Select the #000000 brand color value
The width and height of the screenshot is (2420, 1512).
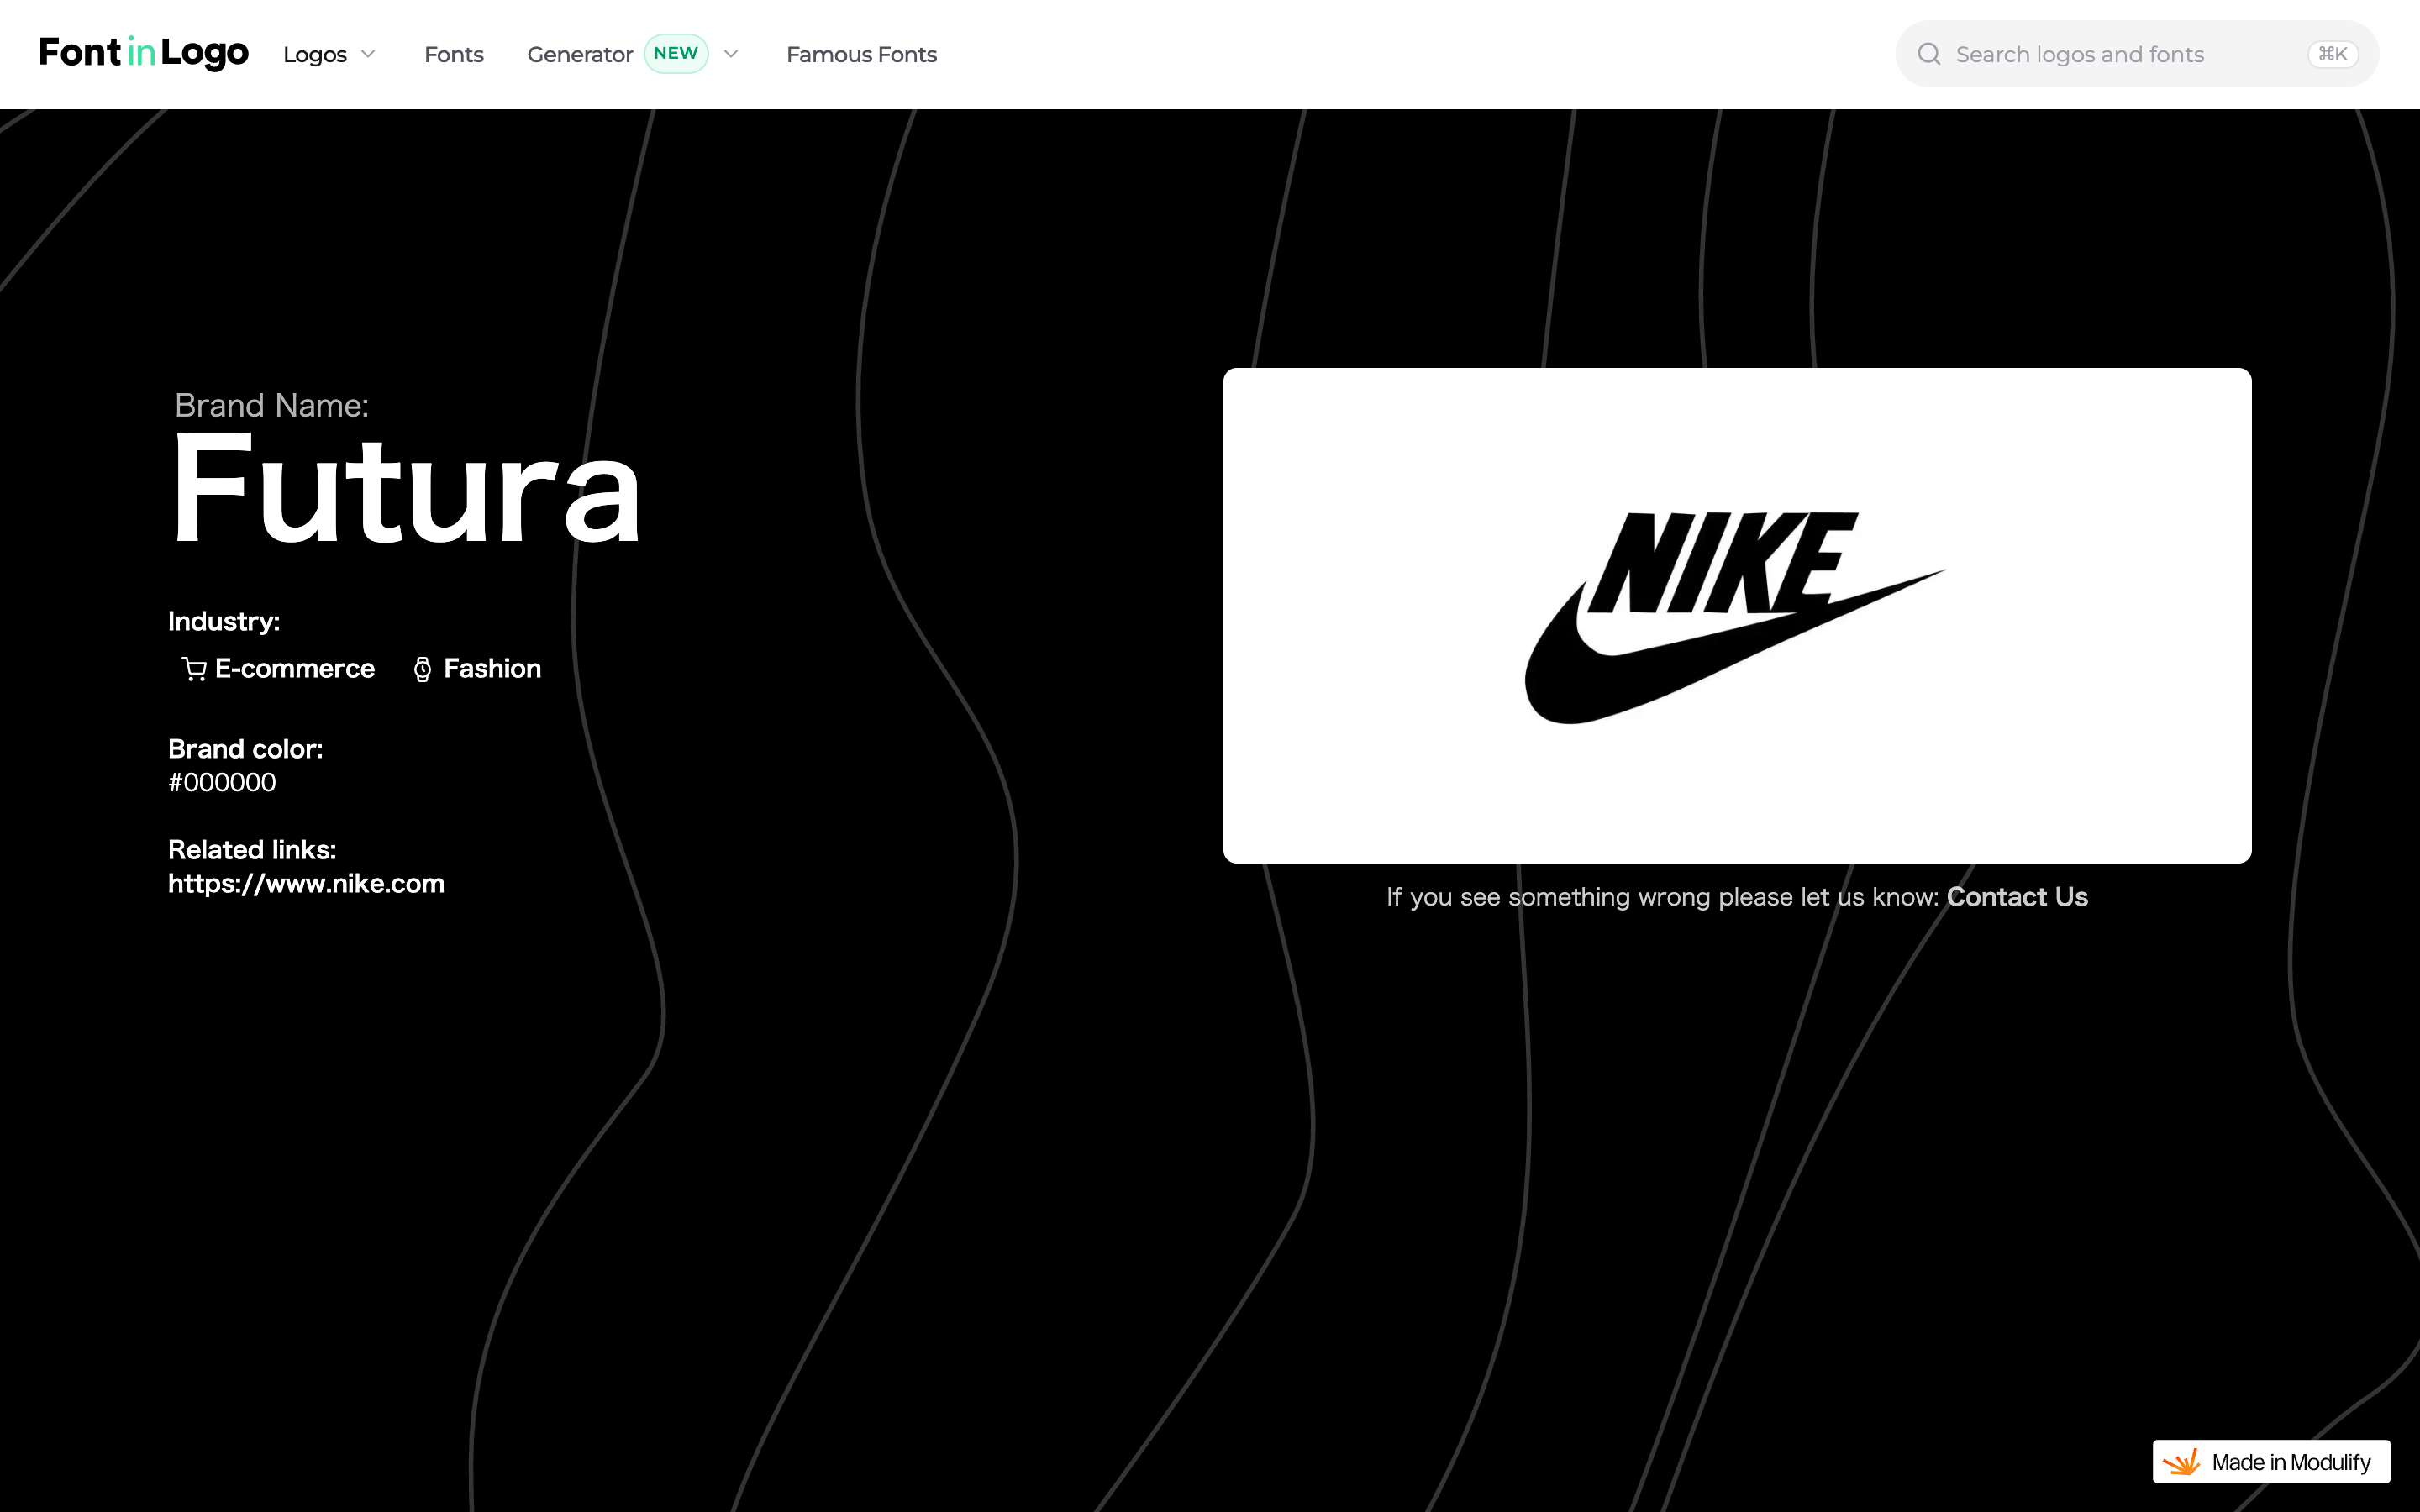(x=222, y=783)
